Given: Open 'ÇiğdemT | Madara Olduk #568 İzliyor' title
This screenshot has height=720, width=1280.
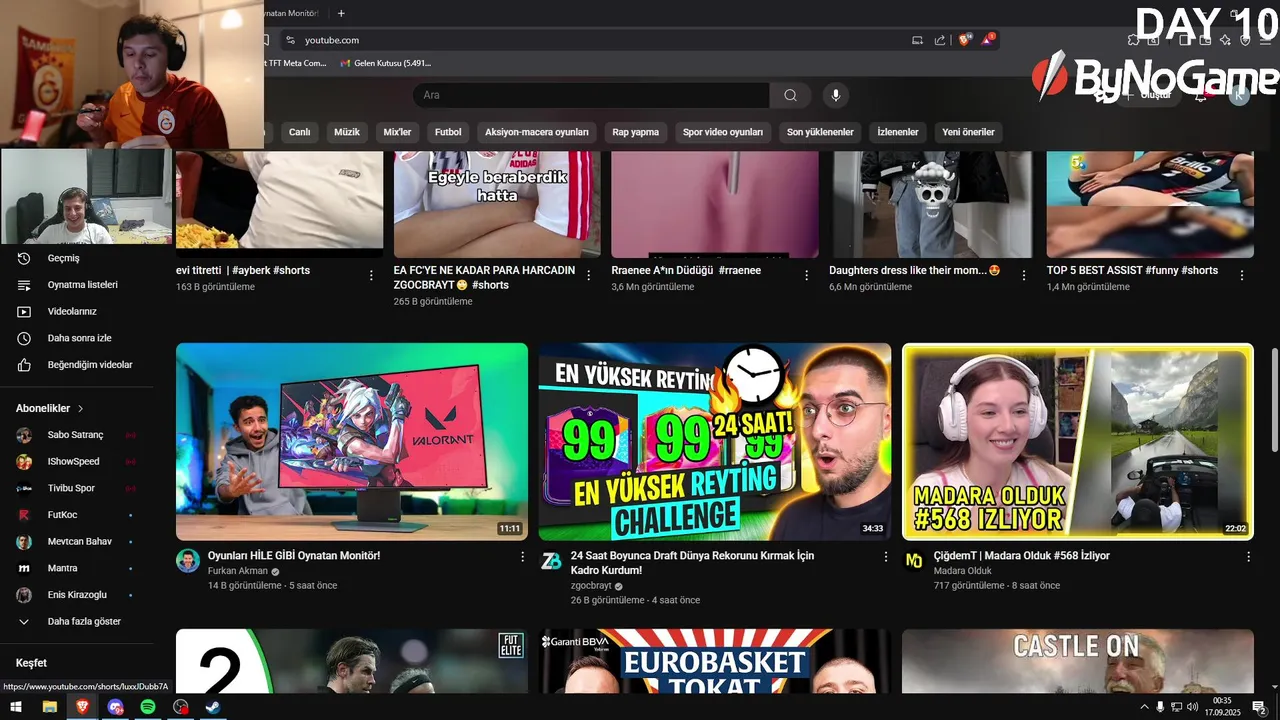Looking at the screenshot, I should 1021,556.
